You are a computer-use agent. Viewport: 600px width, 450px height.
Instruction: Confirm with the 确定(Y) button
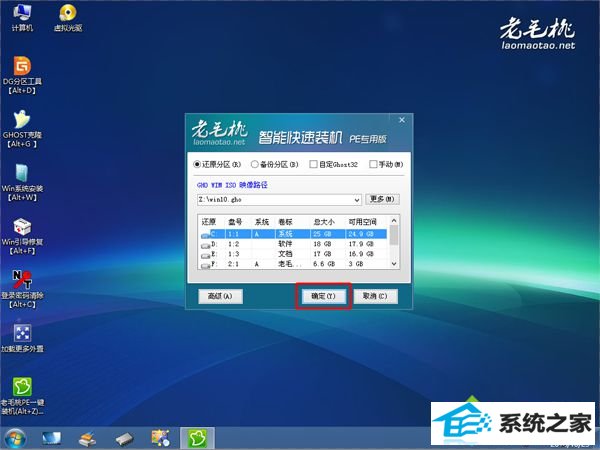click(323, 296)
